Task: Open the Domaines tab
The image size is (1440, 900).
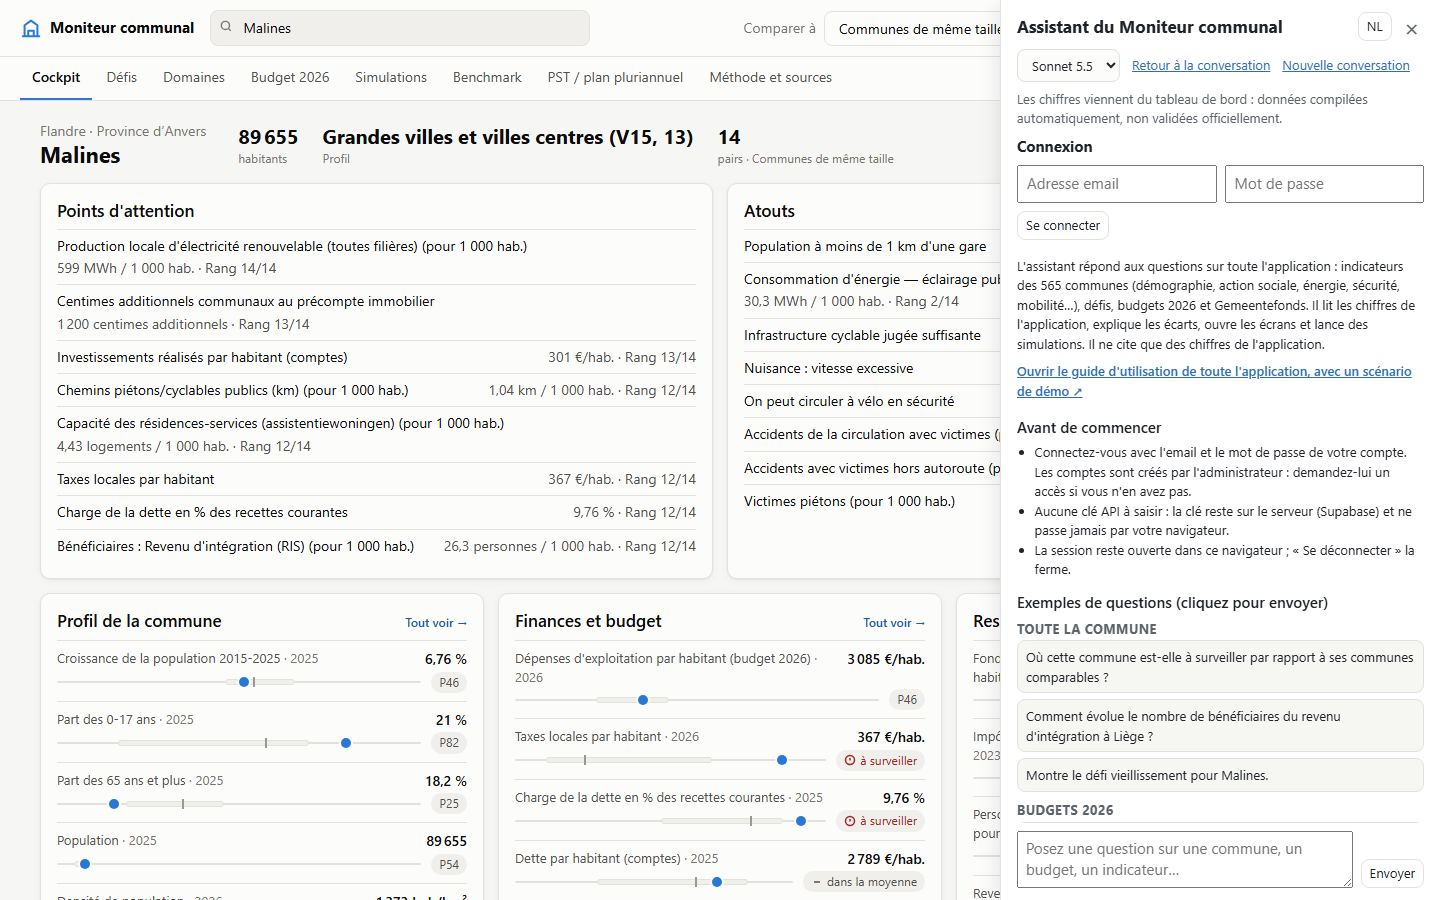Action: click(194, 77)
